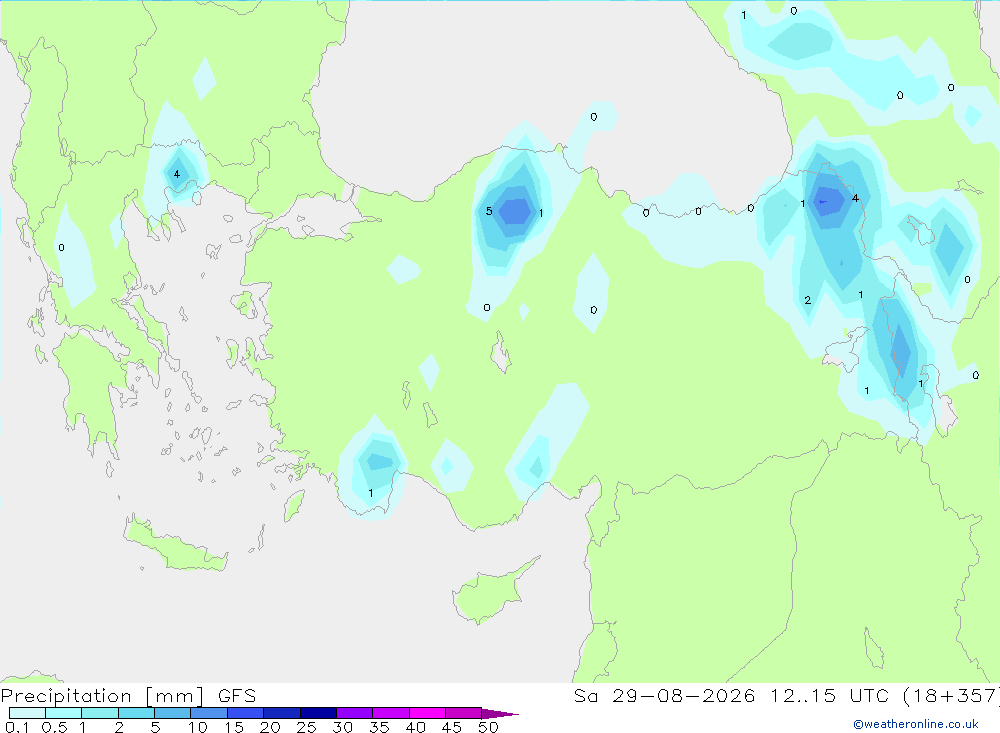Click the '40' legend scale label
Viewport: 1000px width, 733px height.
coord(416,727)
